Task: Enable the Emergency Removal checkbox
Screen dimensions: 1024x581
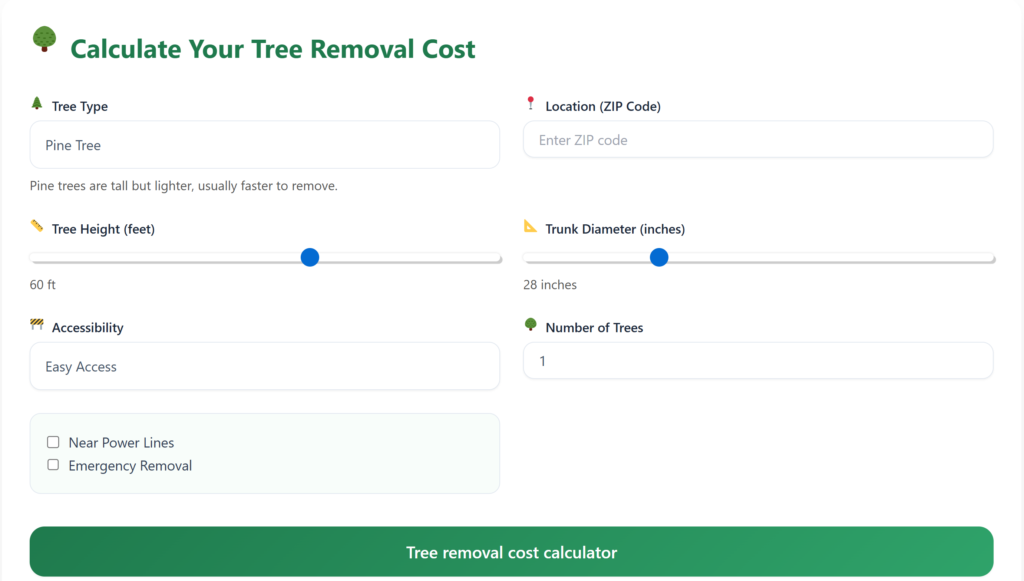Action: coord(53,465)
